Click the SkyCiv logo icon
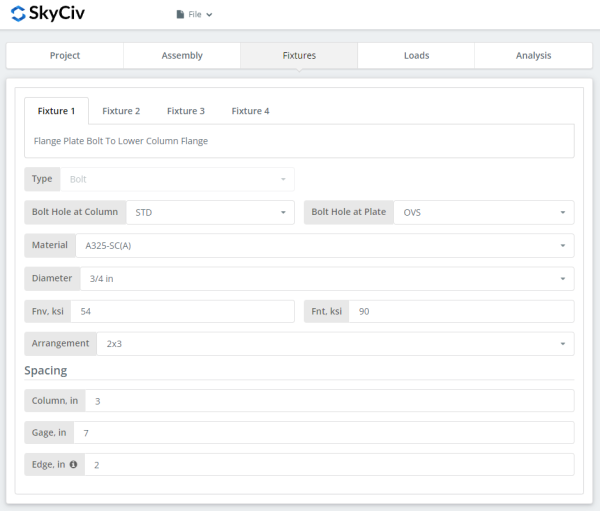 pos(18,15)
